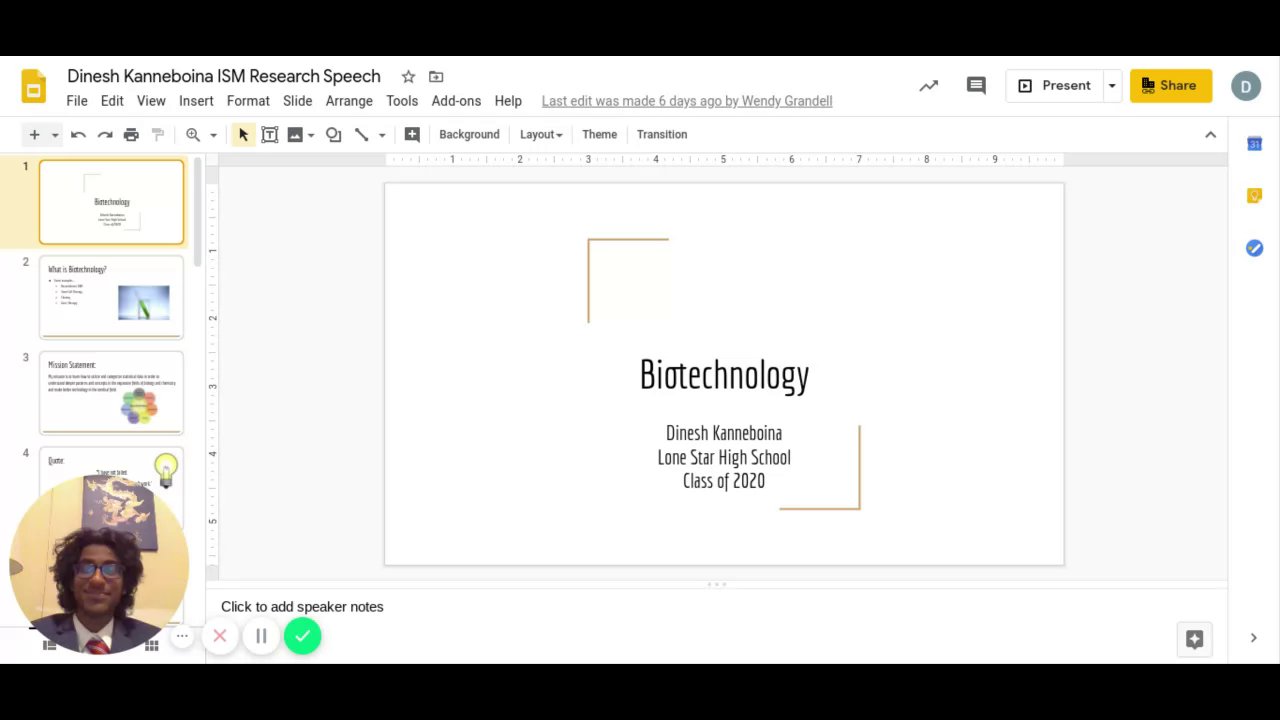Activate the paint format tool

pyautogui.click(x=157, y=134)
